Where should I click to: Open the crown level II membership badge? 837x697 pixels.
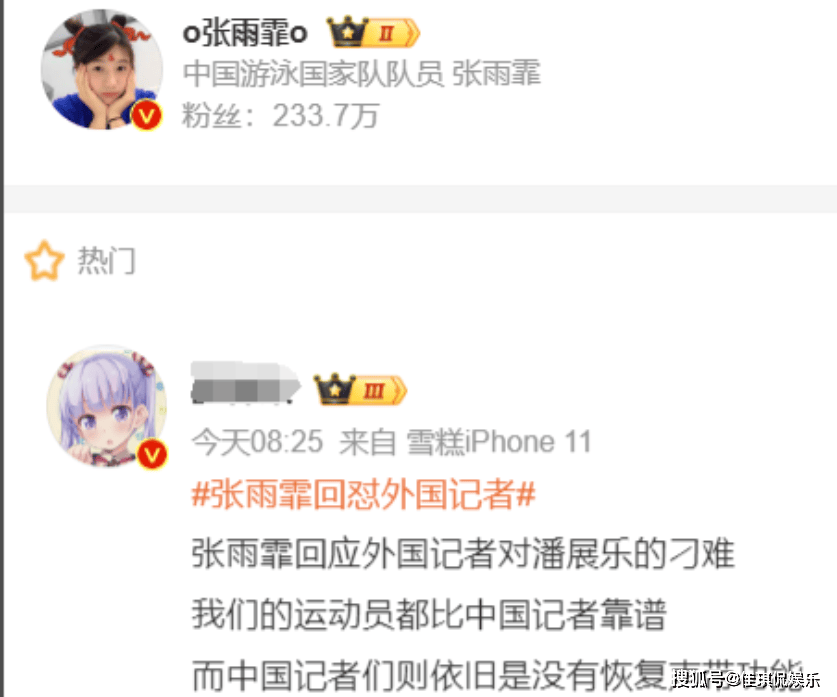point(373,33)
